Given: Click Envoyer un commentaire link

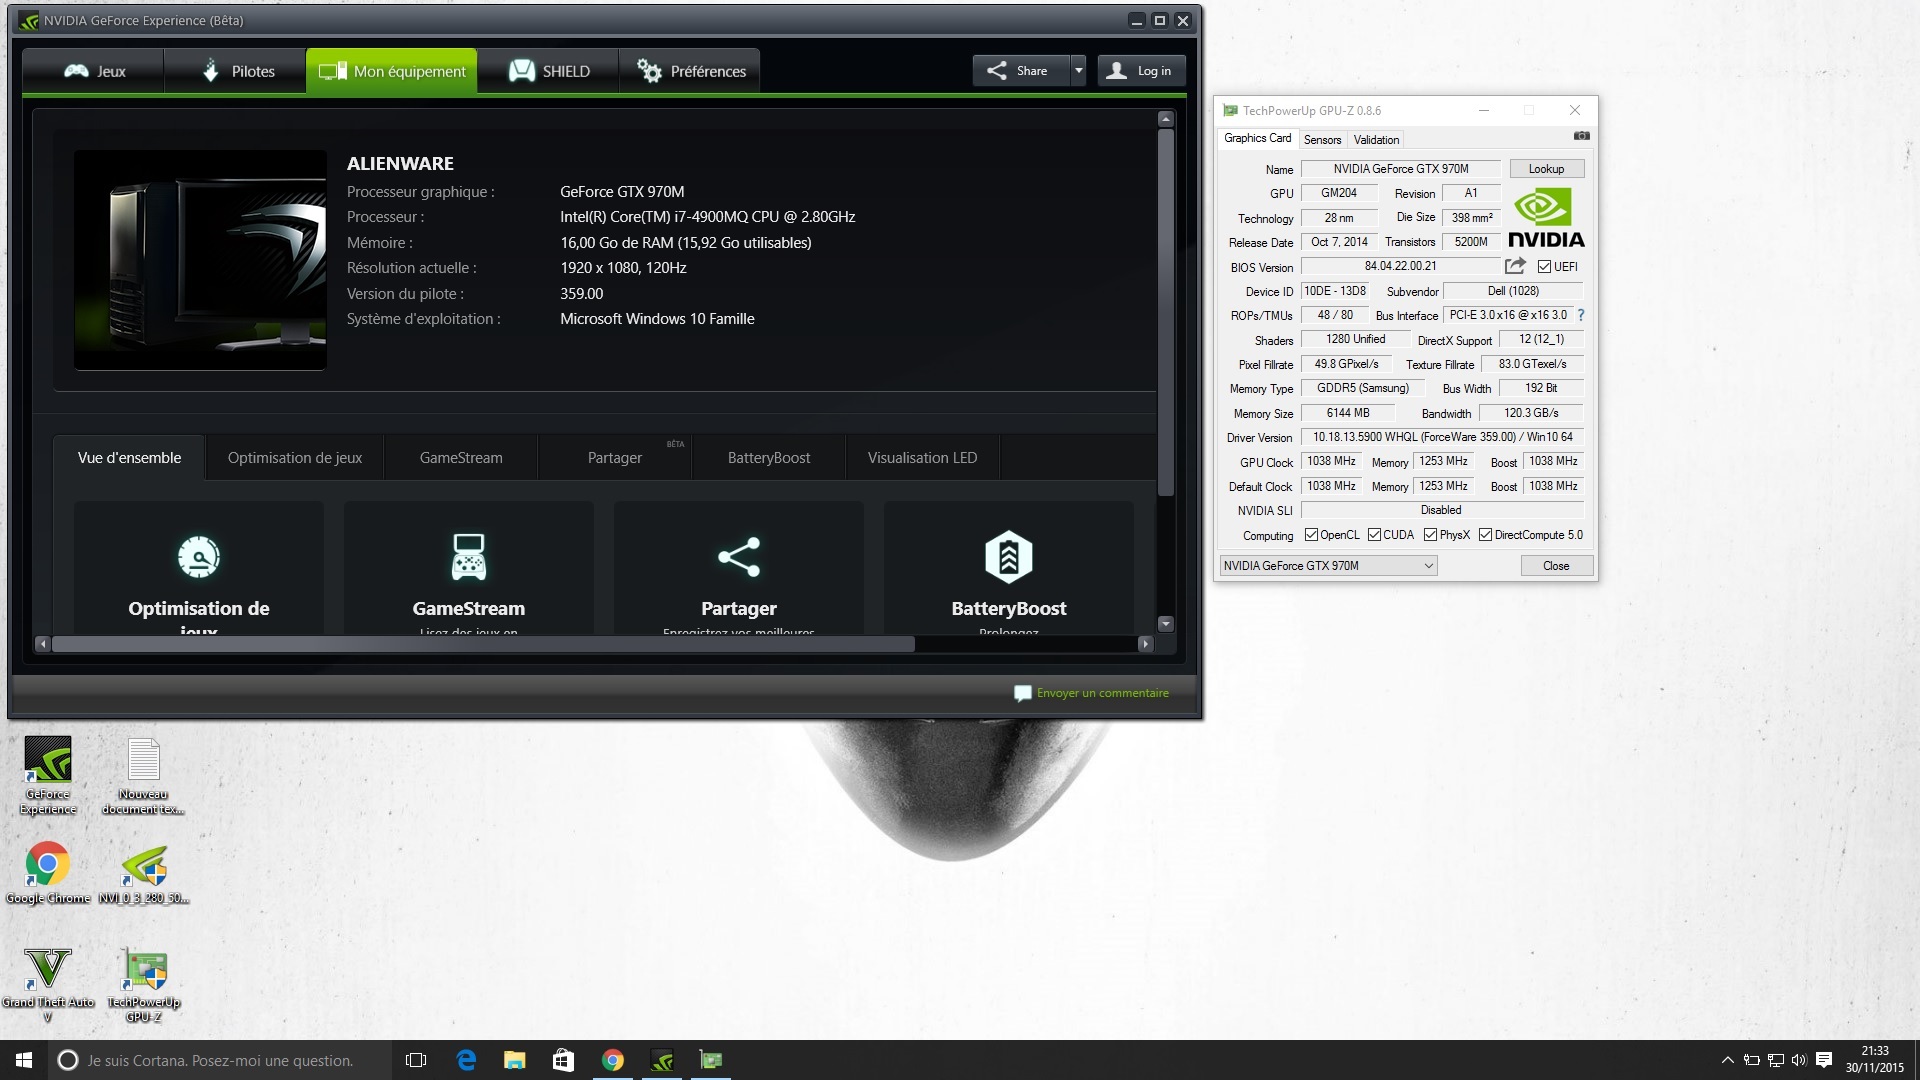Looking at the screenshot, I should pyautogui.click(x=1102, y=693).
